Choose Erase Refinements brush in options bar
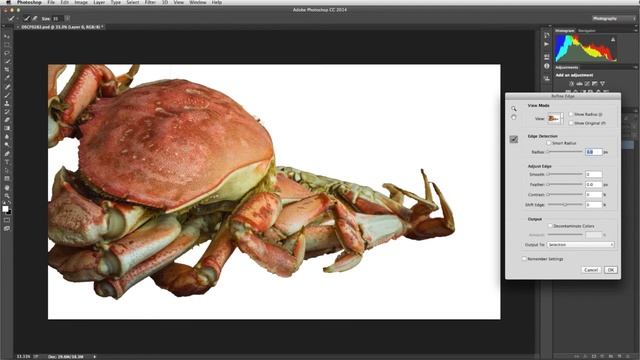Viewport: 640px width, 360px height. pyautogui.click(x=35, y=18)
